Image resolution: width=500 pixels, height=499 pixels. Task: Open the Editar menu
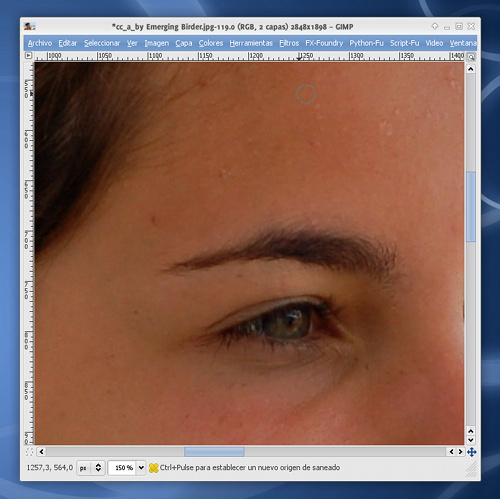pos(68,43)
